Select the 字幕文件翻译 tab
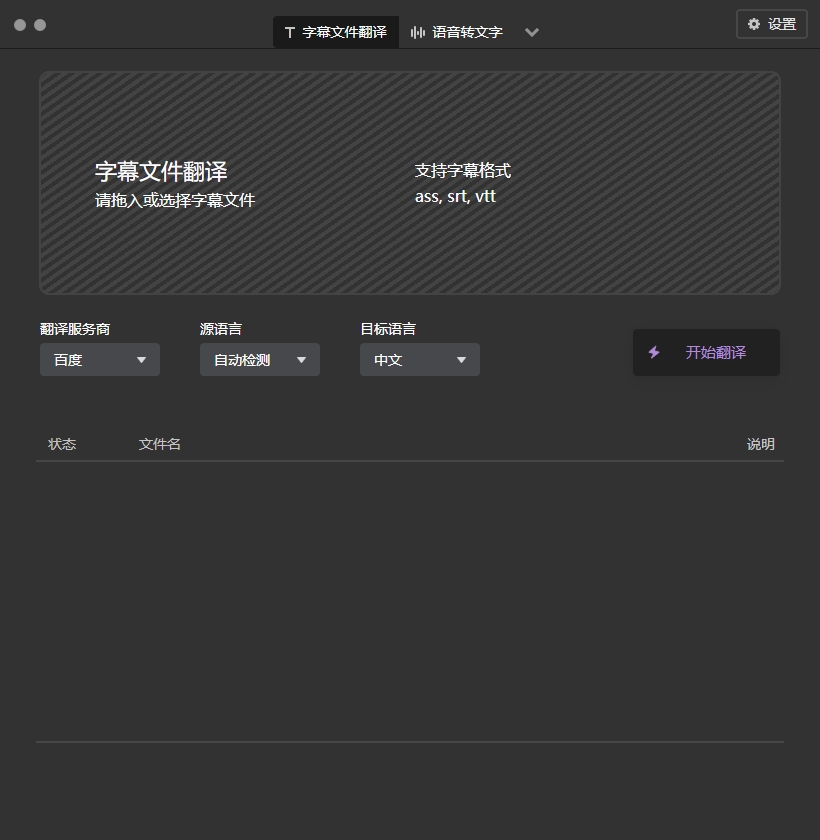The width and height of the screenshot is (820, 840). [336, 31]
